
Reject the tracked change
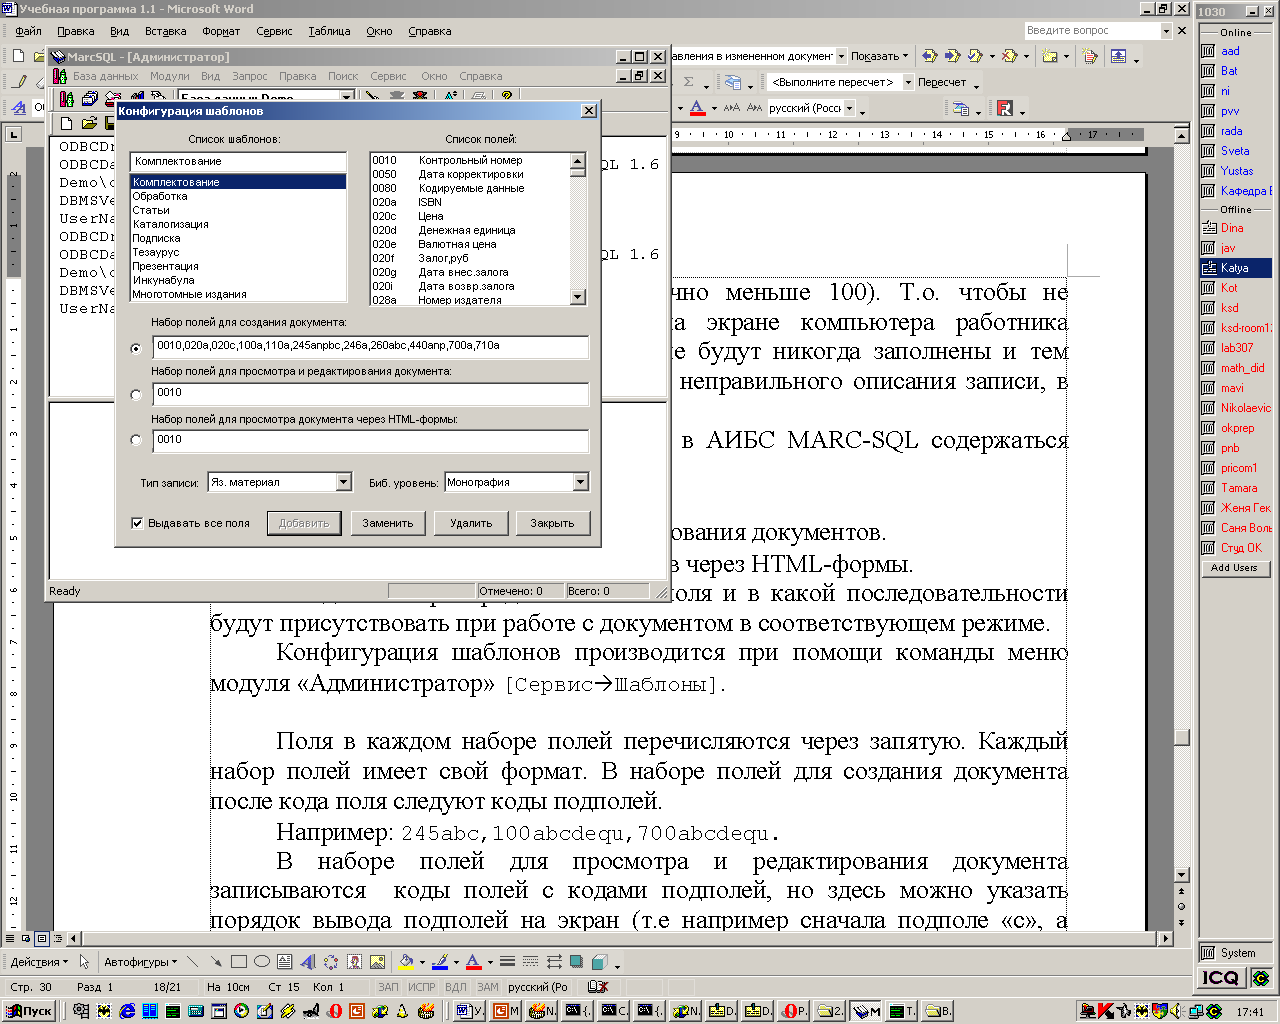1010,56
